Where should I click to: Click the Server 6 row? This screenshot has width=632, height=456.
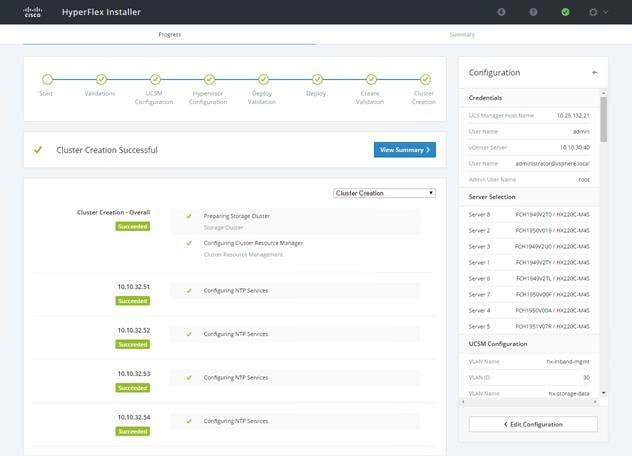point(529,279)
